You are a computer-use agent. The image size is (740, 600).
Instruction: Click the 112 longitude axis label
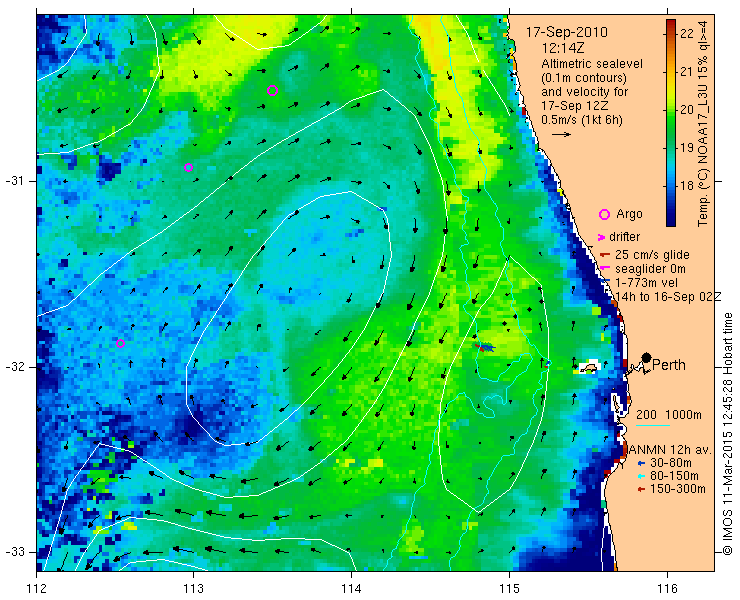[36, 588]
